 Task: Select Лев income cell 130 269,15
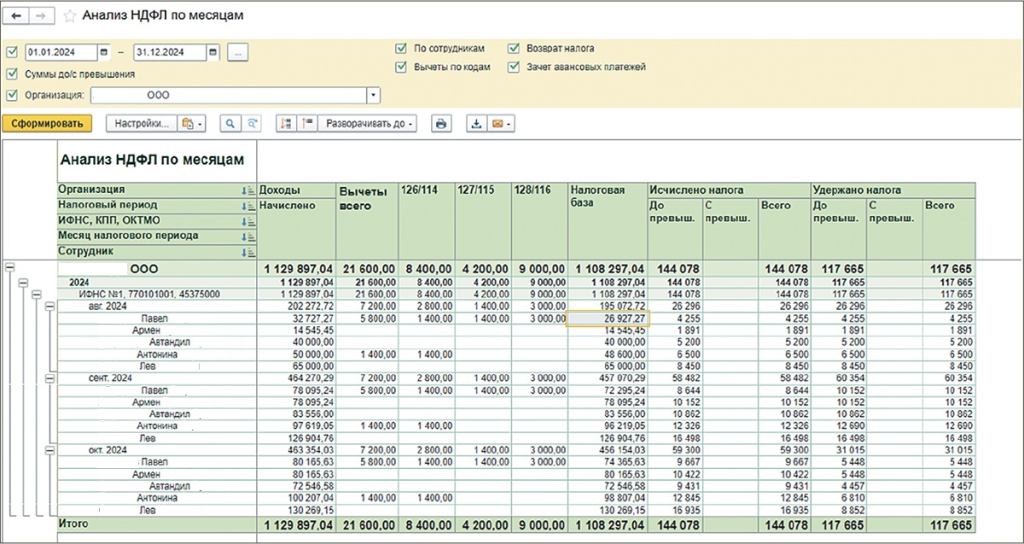pyautogui.click(x=296, y=510)
